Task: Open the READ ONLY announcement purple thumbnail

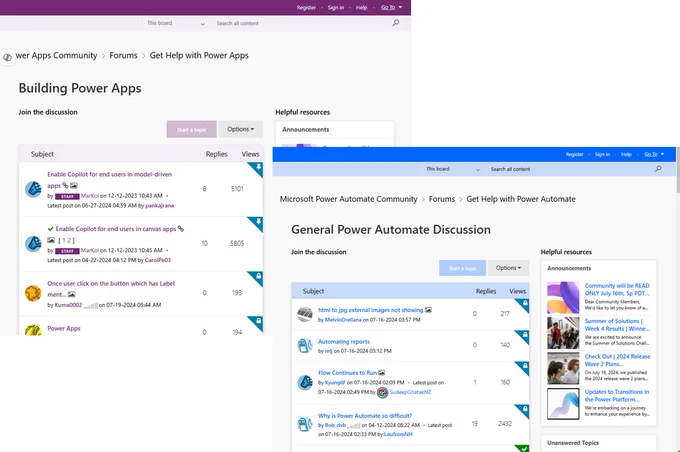Action: point(563,298)
